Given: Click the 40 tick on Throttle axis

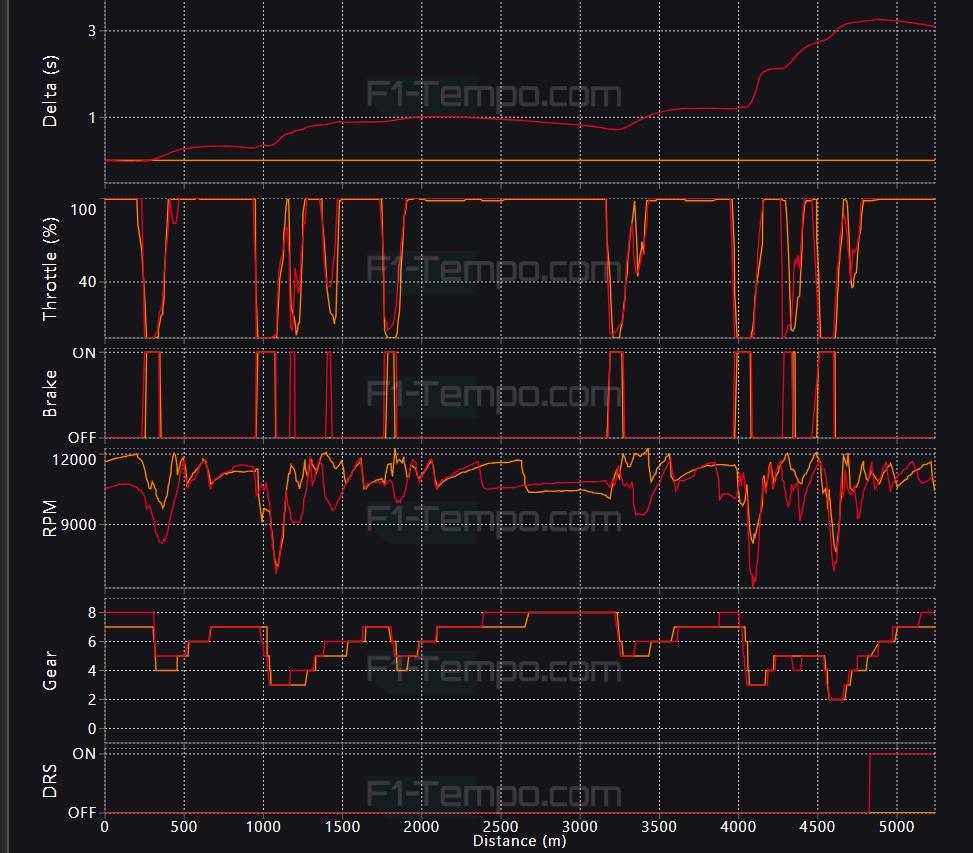Looking at the screenshot, I should click(87, 282).
